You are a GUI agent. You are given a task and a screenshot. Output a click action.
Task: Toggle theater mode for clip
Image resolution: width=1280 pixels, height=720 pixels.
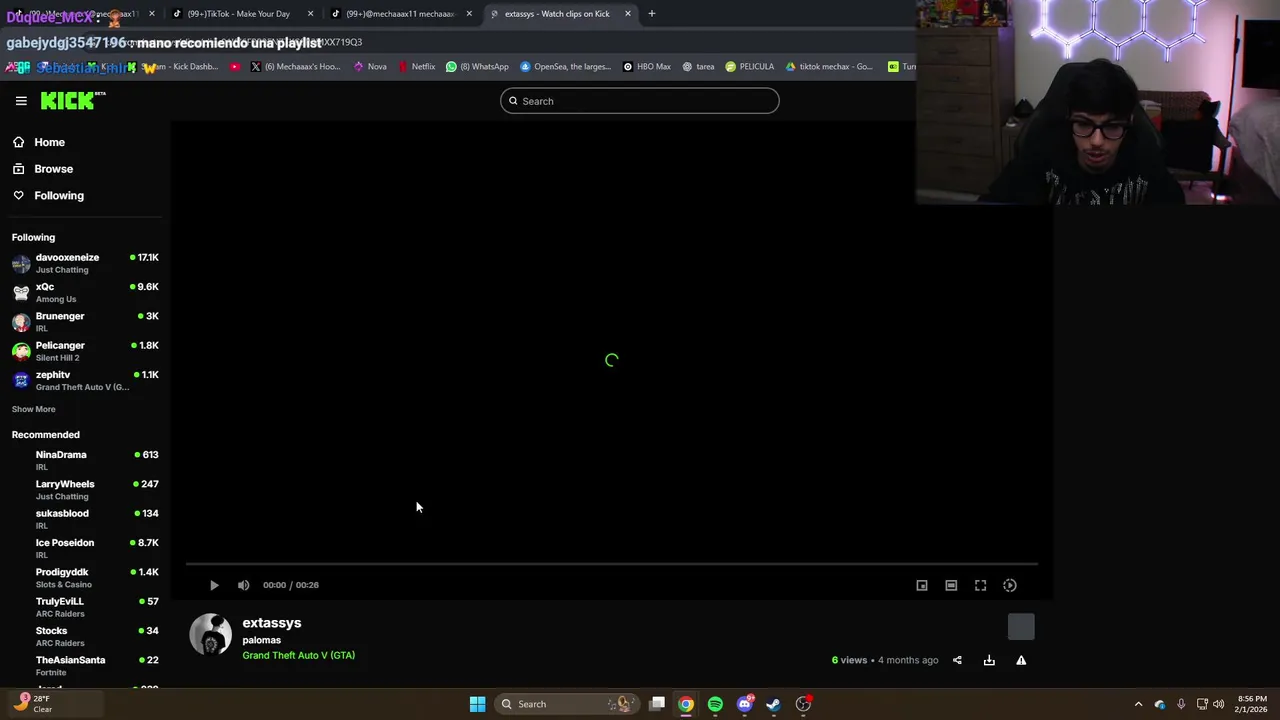click(x=951, y=585)
